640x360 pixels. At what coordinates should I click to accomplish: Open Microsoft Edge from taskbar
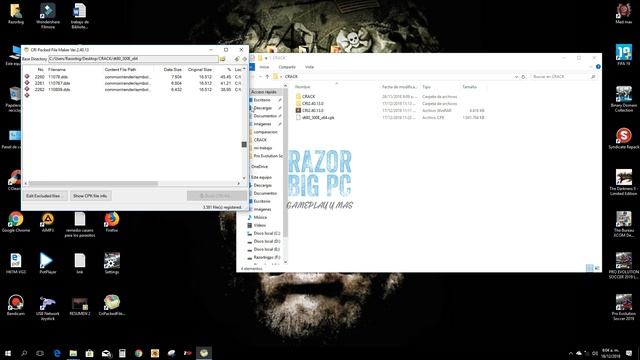(x=57, y=353)
